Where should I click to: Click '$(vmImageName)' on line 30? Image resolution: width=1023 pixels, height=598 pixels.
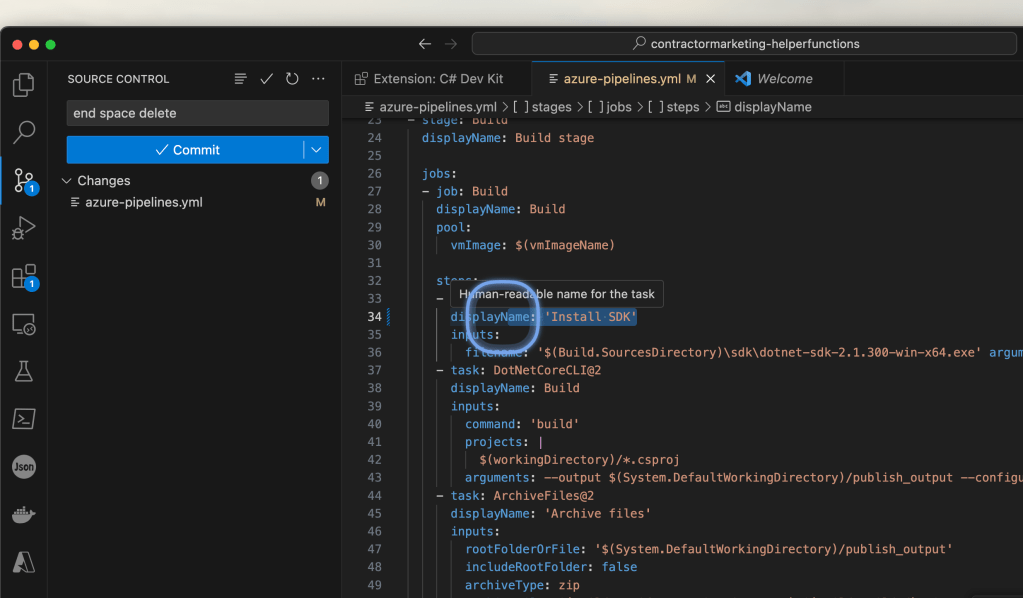[565, 246]
